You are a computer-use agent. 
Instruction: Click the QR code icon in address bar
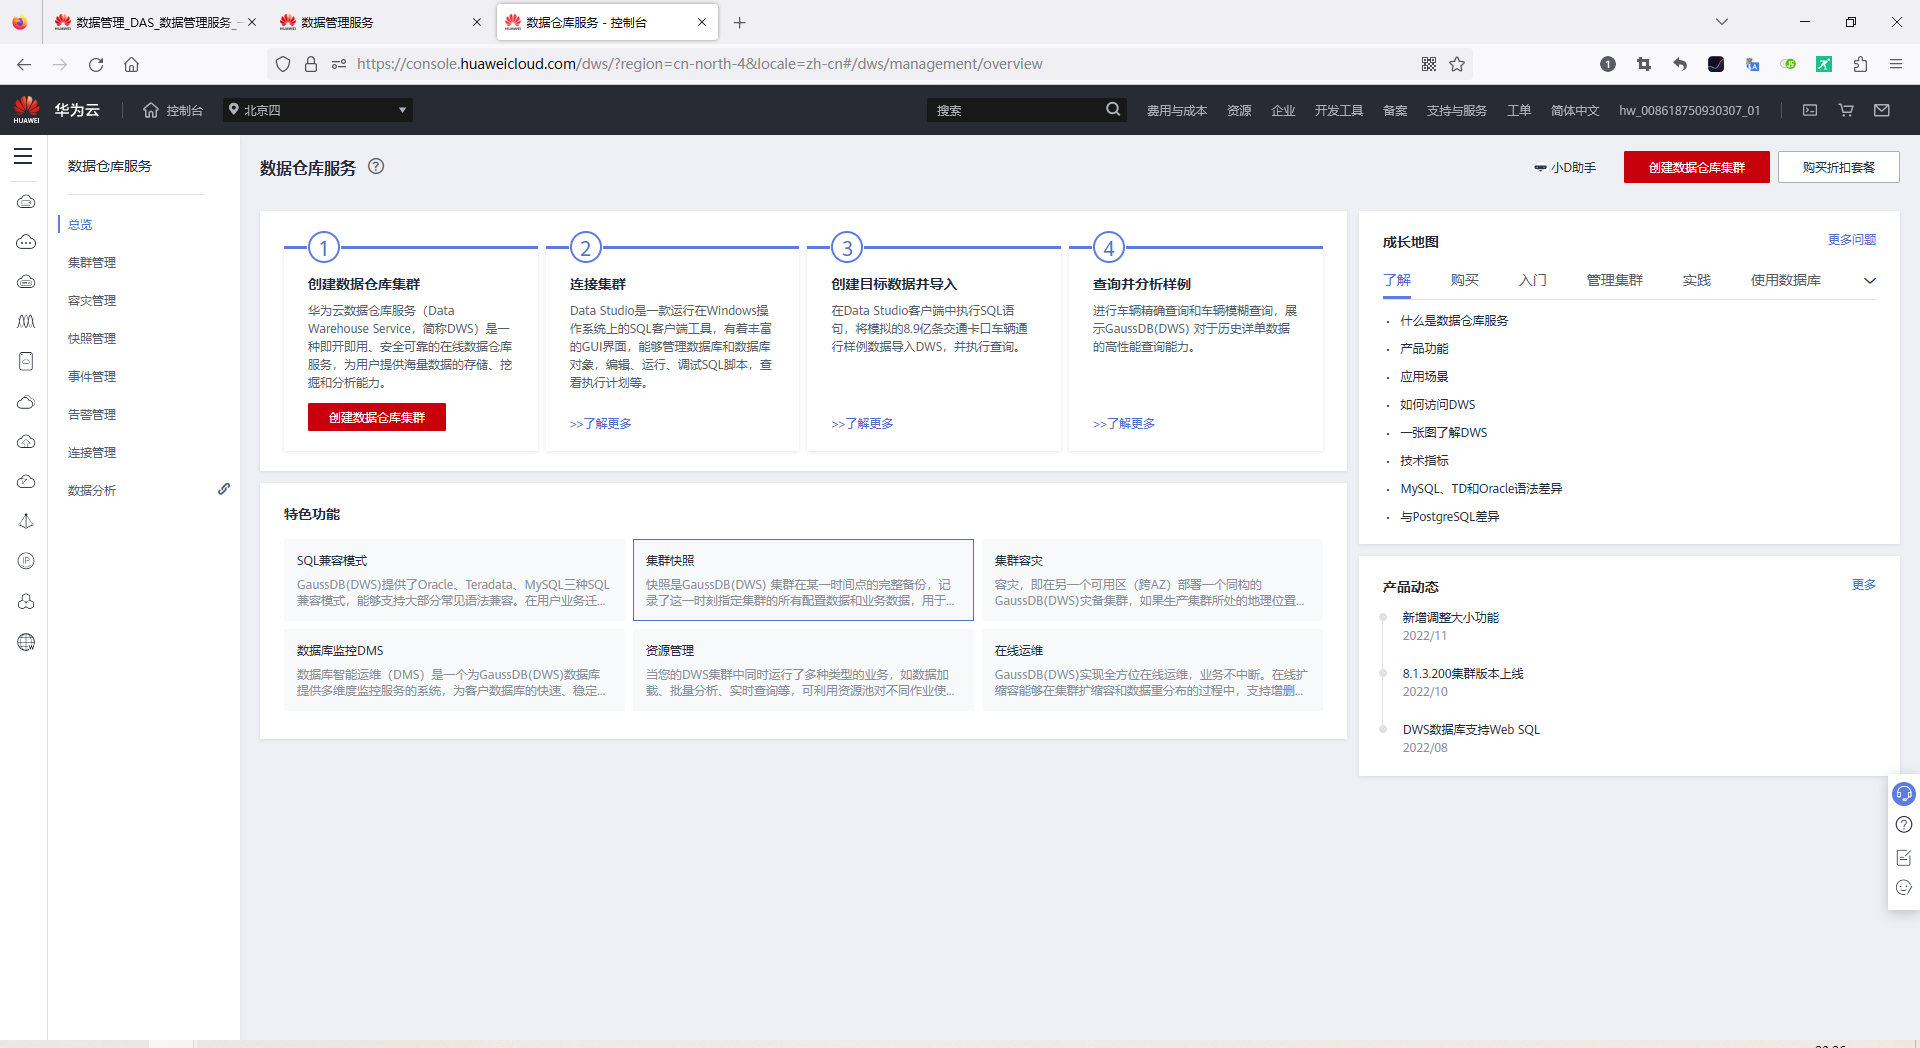(x=1429, y=64)
